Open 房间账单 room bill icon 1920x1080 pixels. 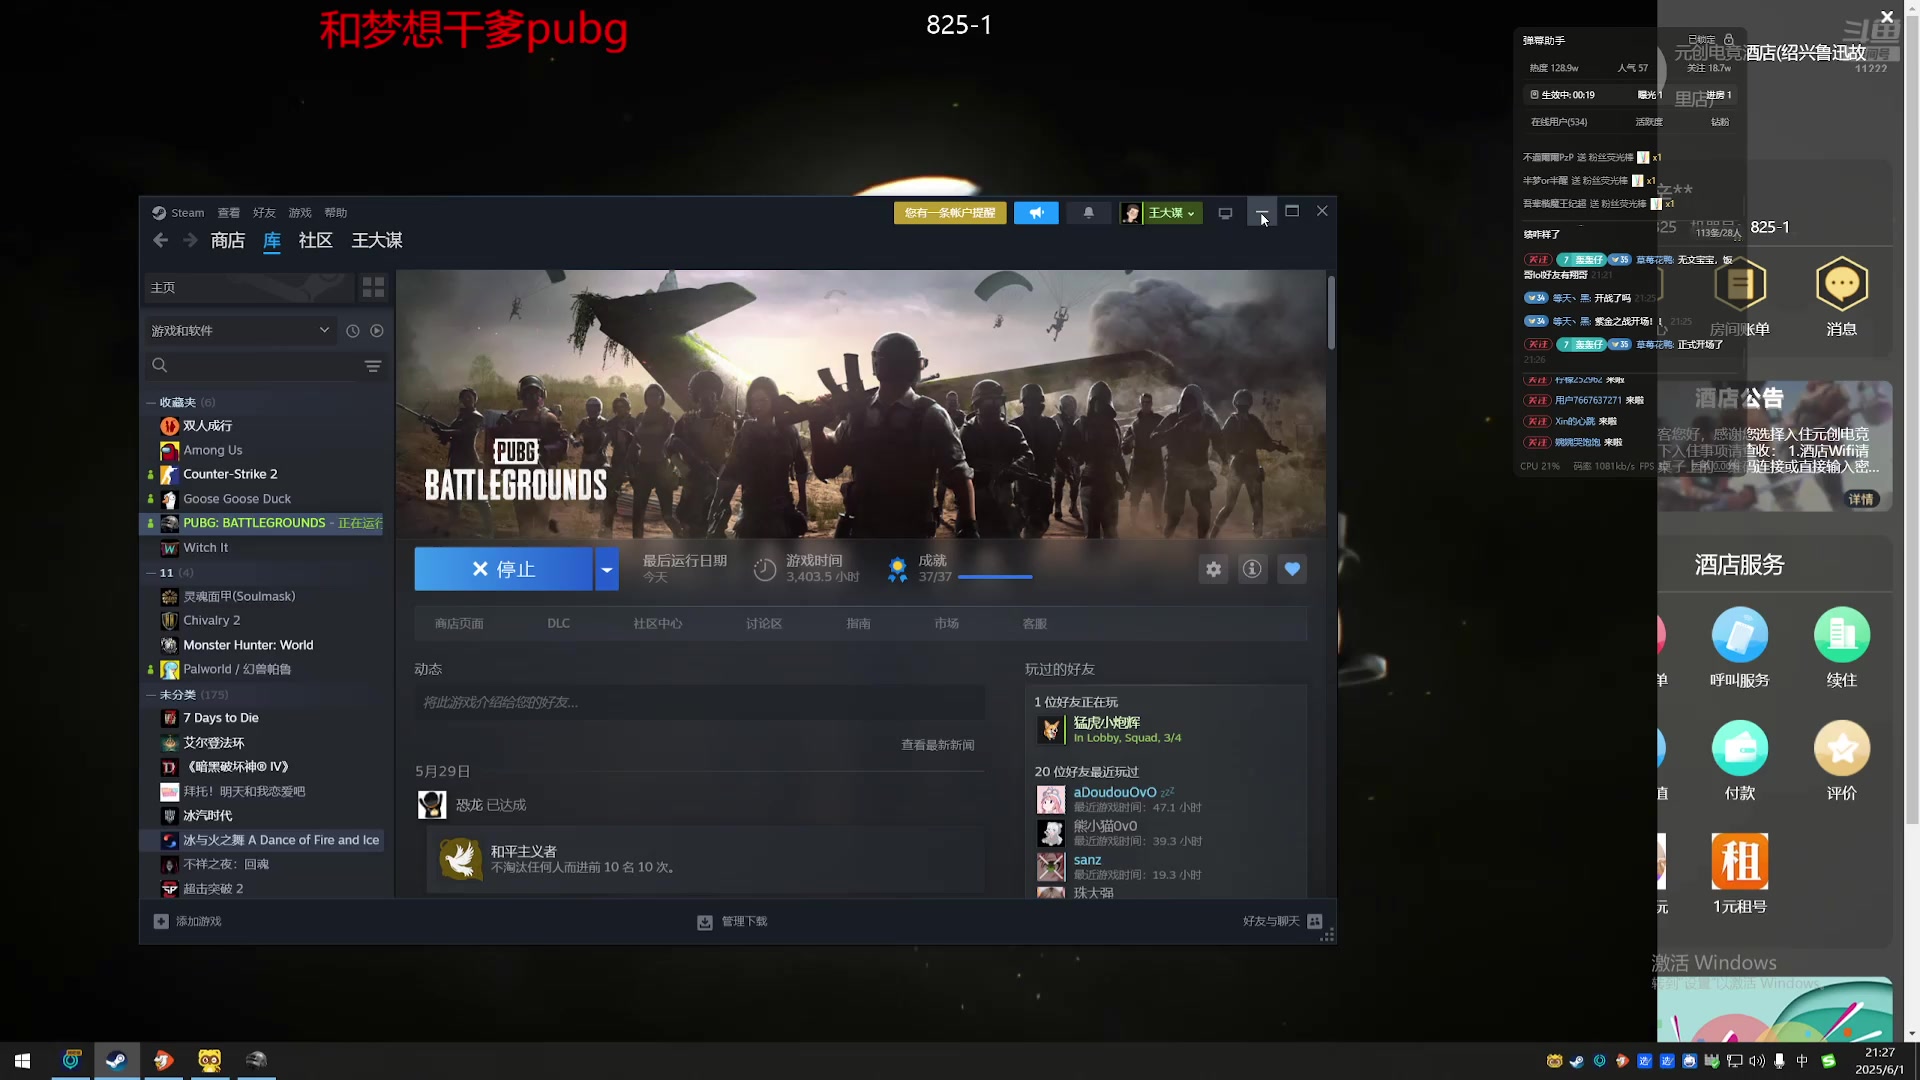pos(1740,284)
